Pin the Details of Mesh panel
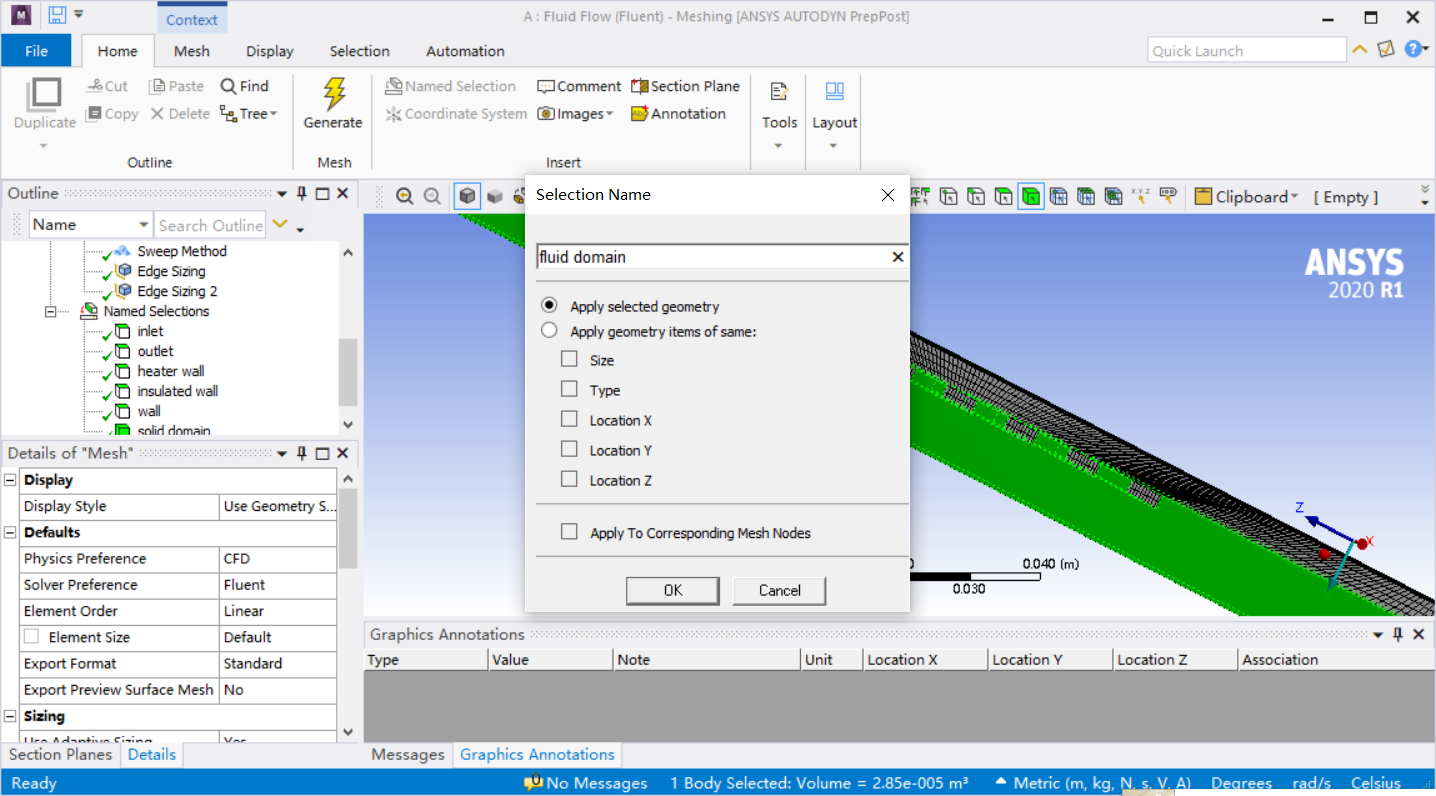Image resolution: width=1436 pixels, height=796 pixels. 302,453
